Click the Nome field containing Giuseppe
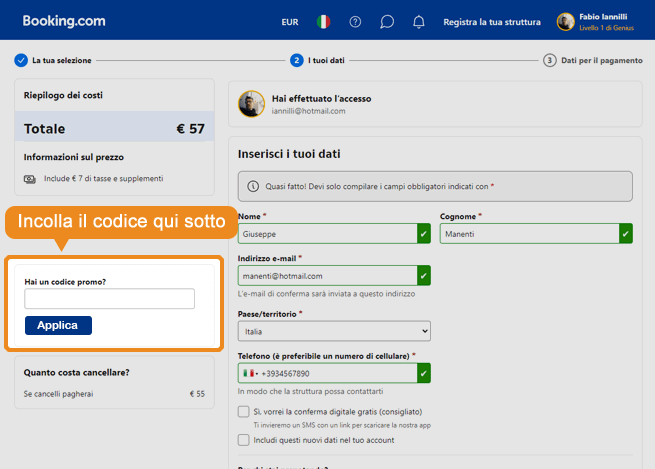This screenshot has width=655, height=469. (327, 234)
